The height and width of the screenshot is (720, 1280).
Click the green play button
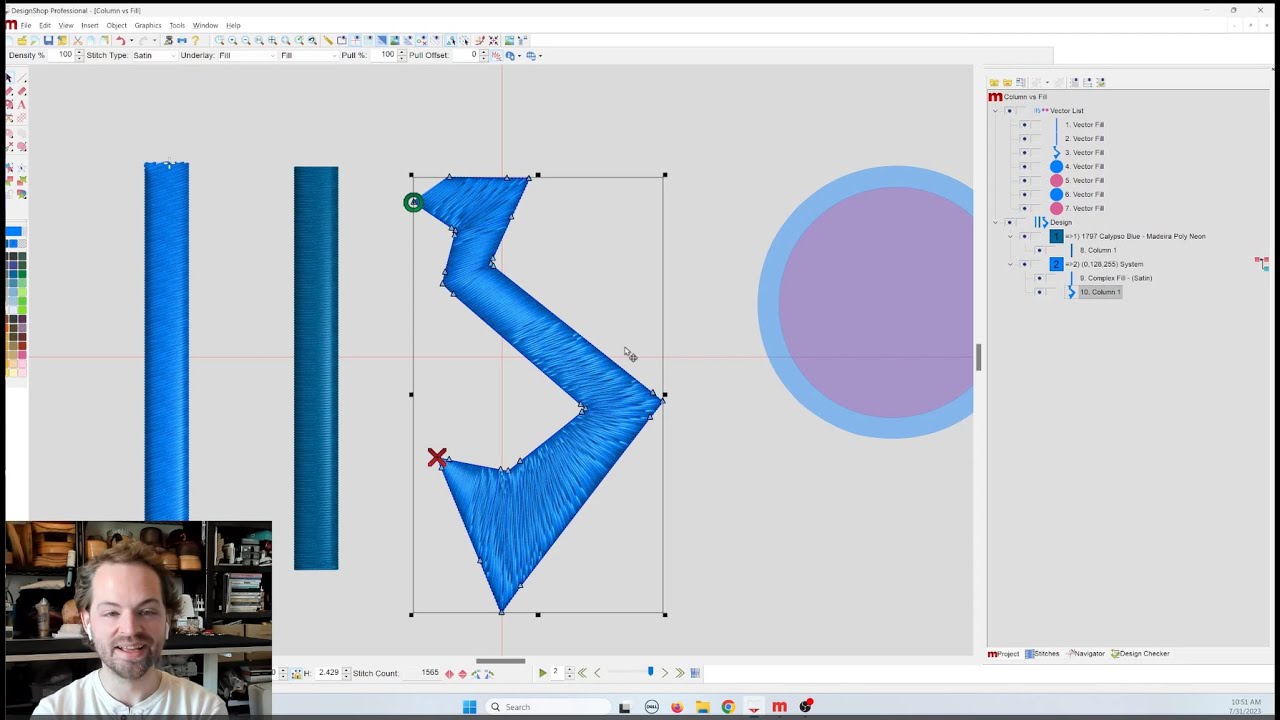(543, 673)
